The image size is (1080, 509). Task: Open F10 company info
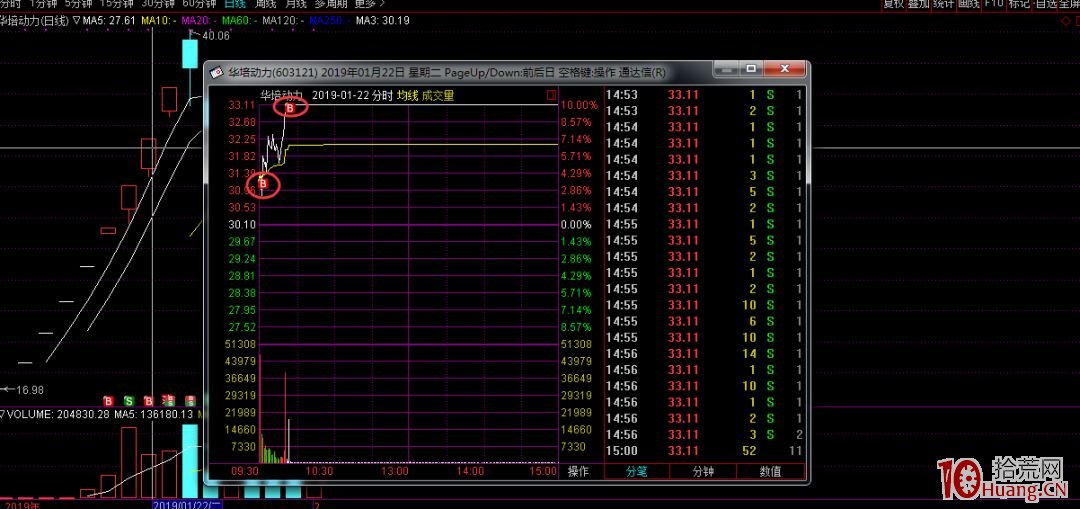pyautogui.click(x=993, y=4)
